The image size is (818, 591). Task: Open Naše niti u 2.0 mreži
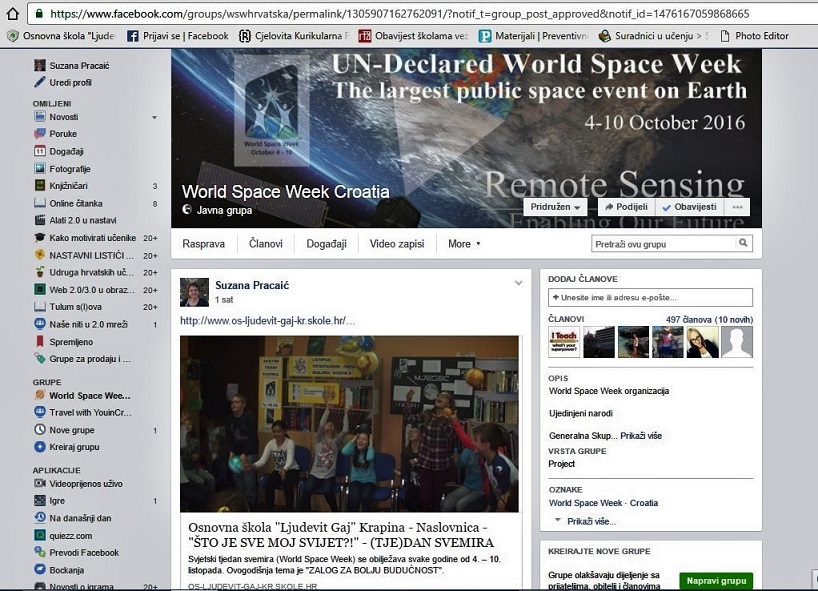pyautogui.click(x=88, y=324)
